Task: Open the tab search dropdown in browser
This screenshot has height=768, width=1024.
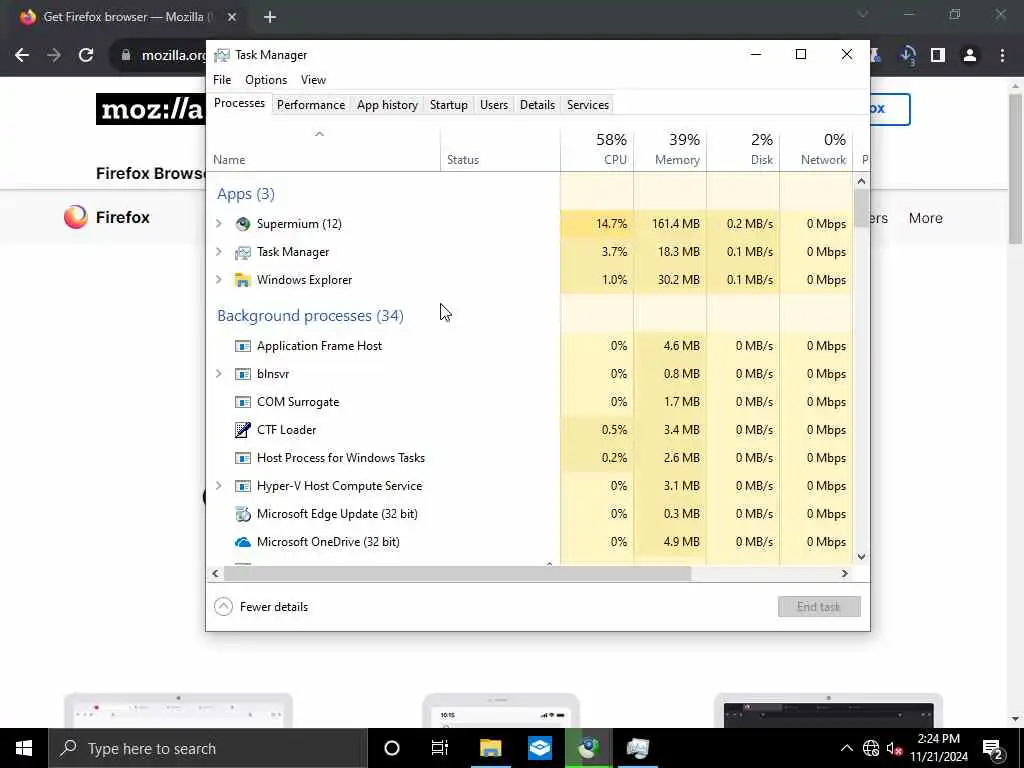Action: point(863,14)
